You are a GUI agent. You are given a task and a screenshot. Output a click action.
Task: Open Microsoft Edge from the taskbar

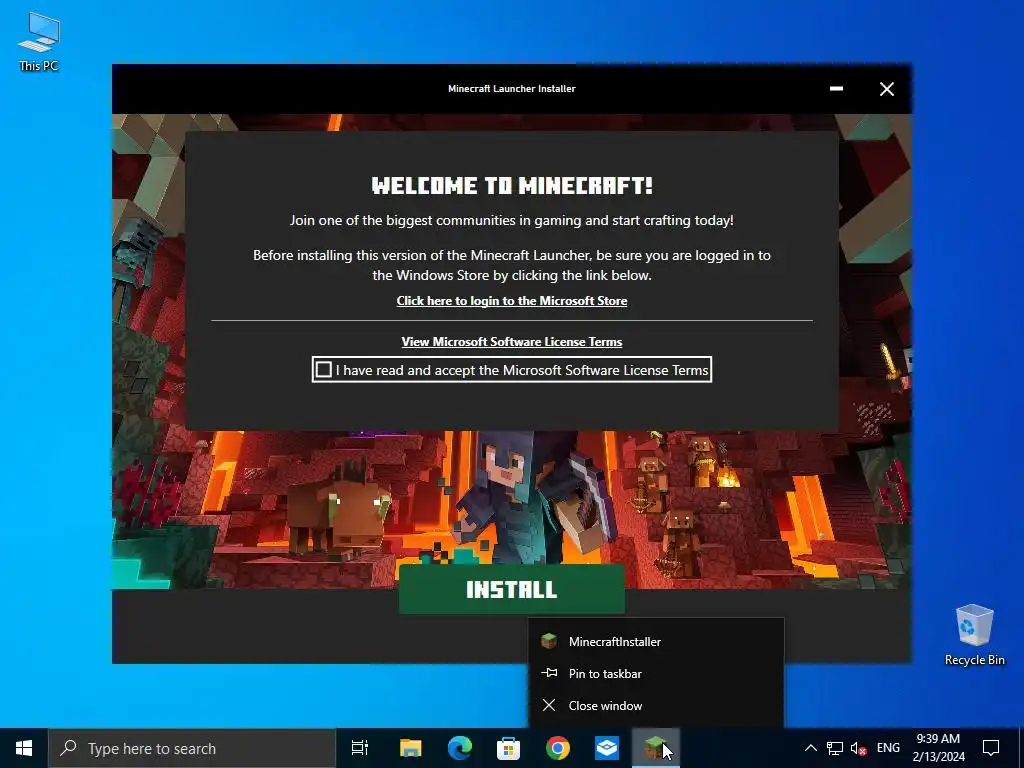(x=460, y=748)
